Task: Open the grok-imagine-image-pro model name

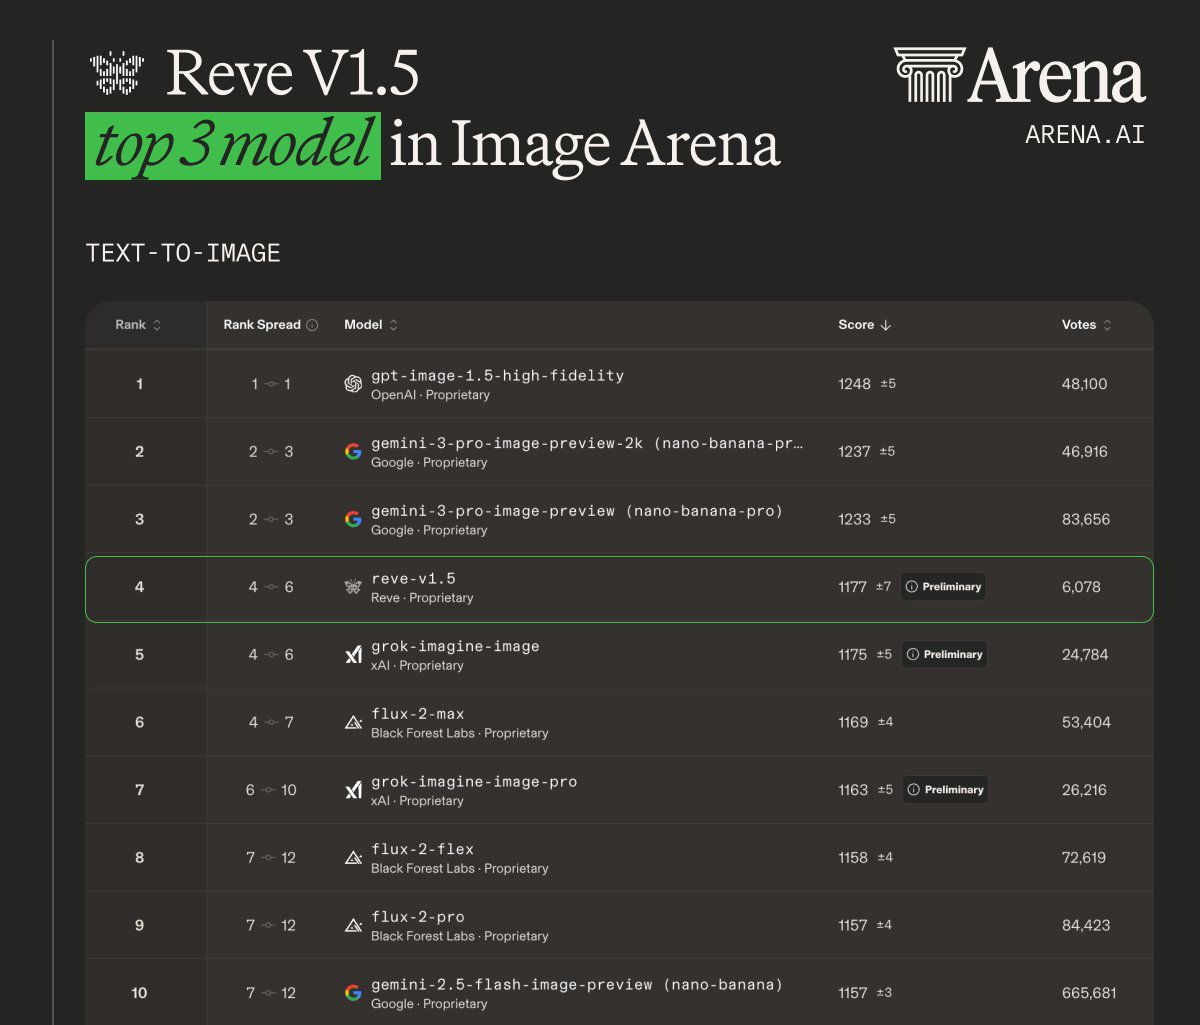Action: click(474, 782)
